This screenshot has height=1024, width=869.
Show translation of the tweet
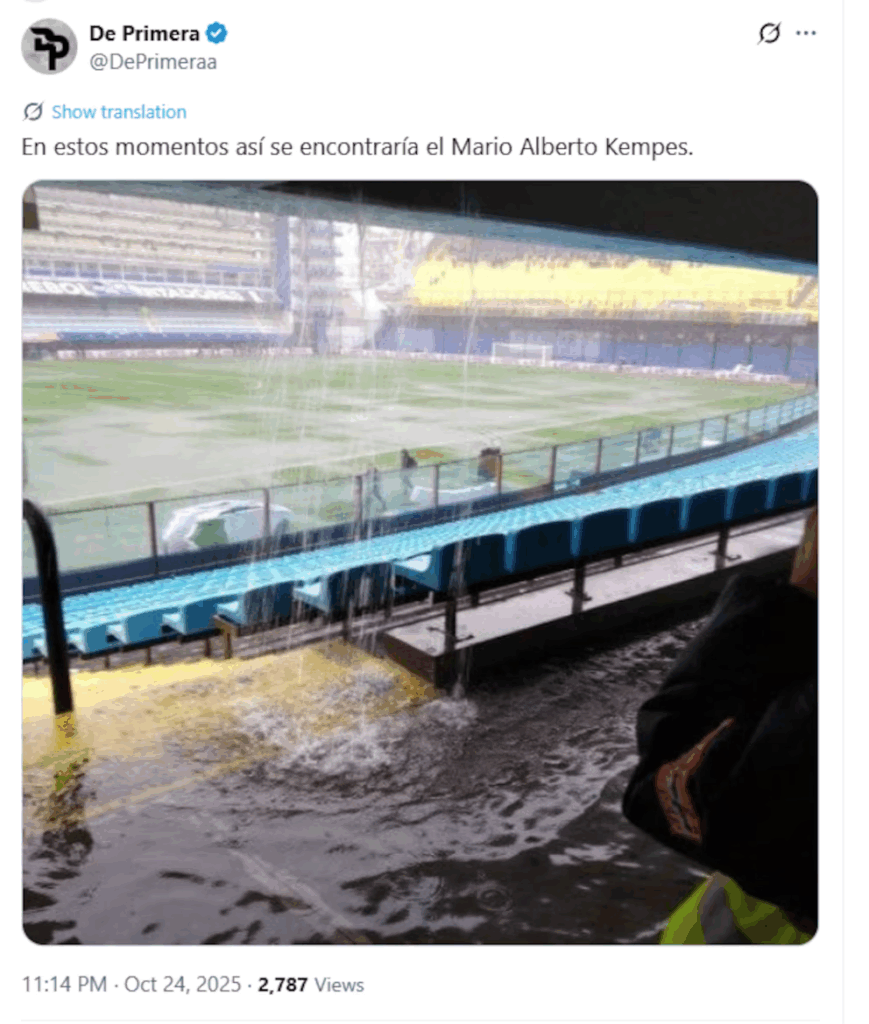119,112
